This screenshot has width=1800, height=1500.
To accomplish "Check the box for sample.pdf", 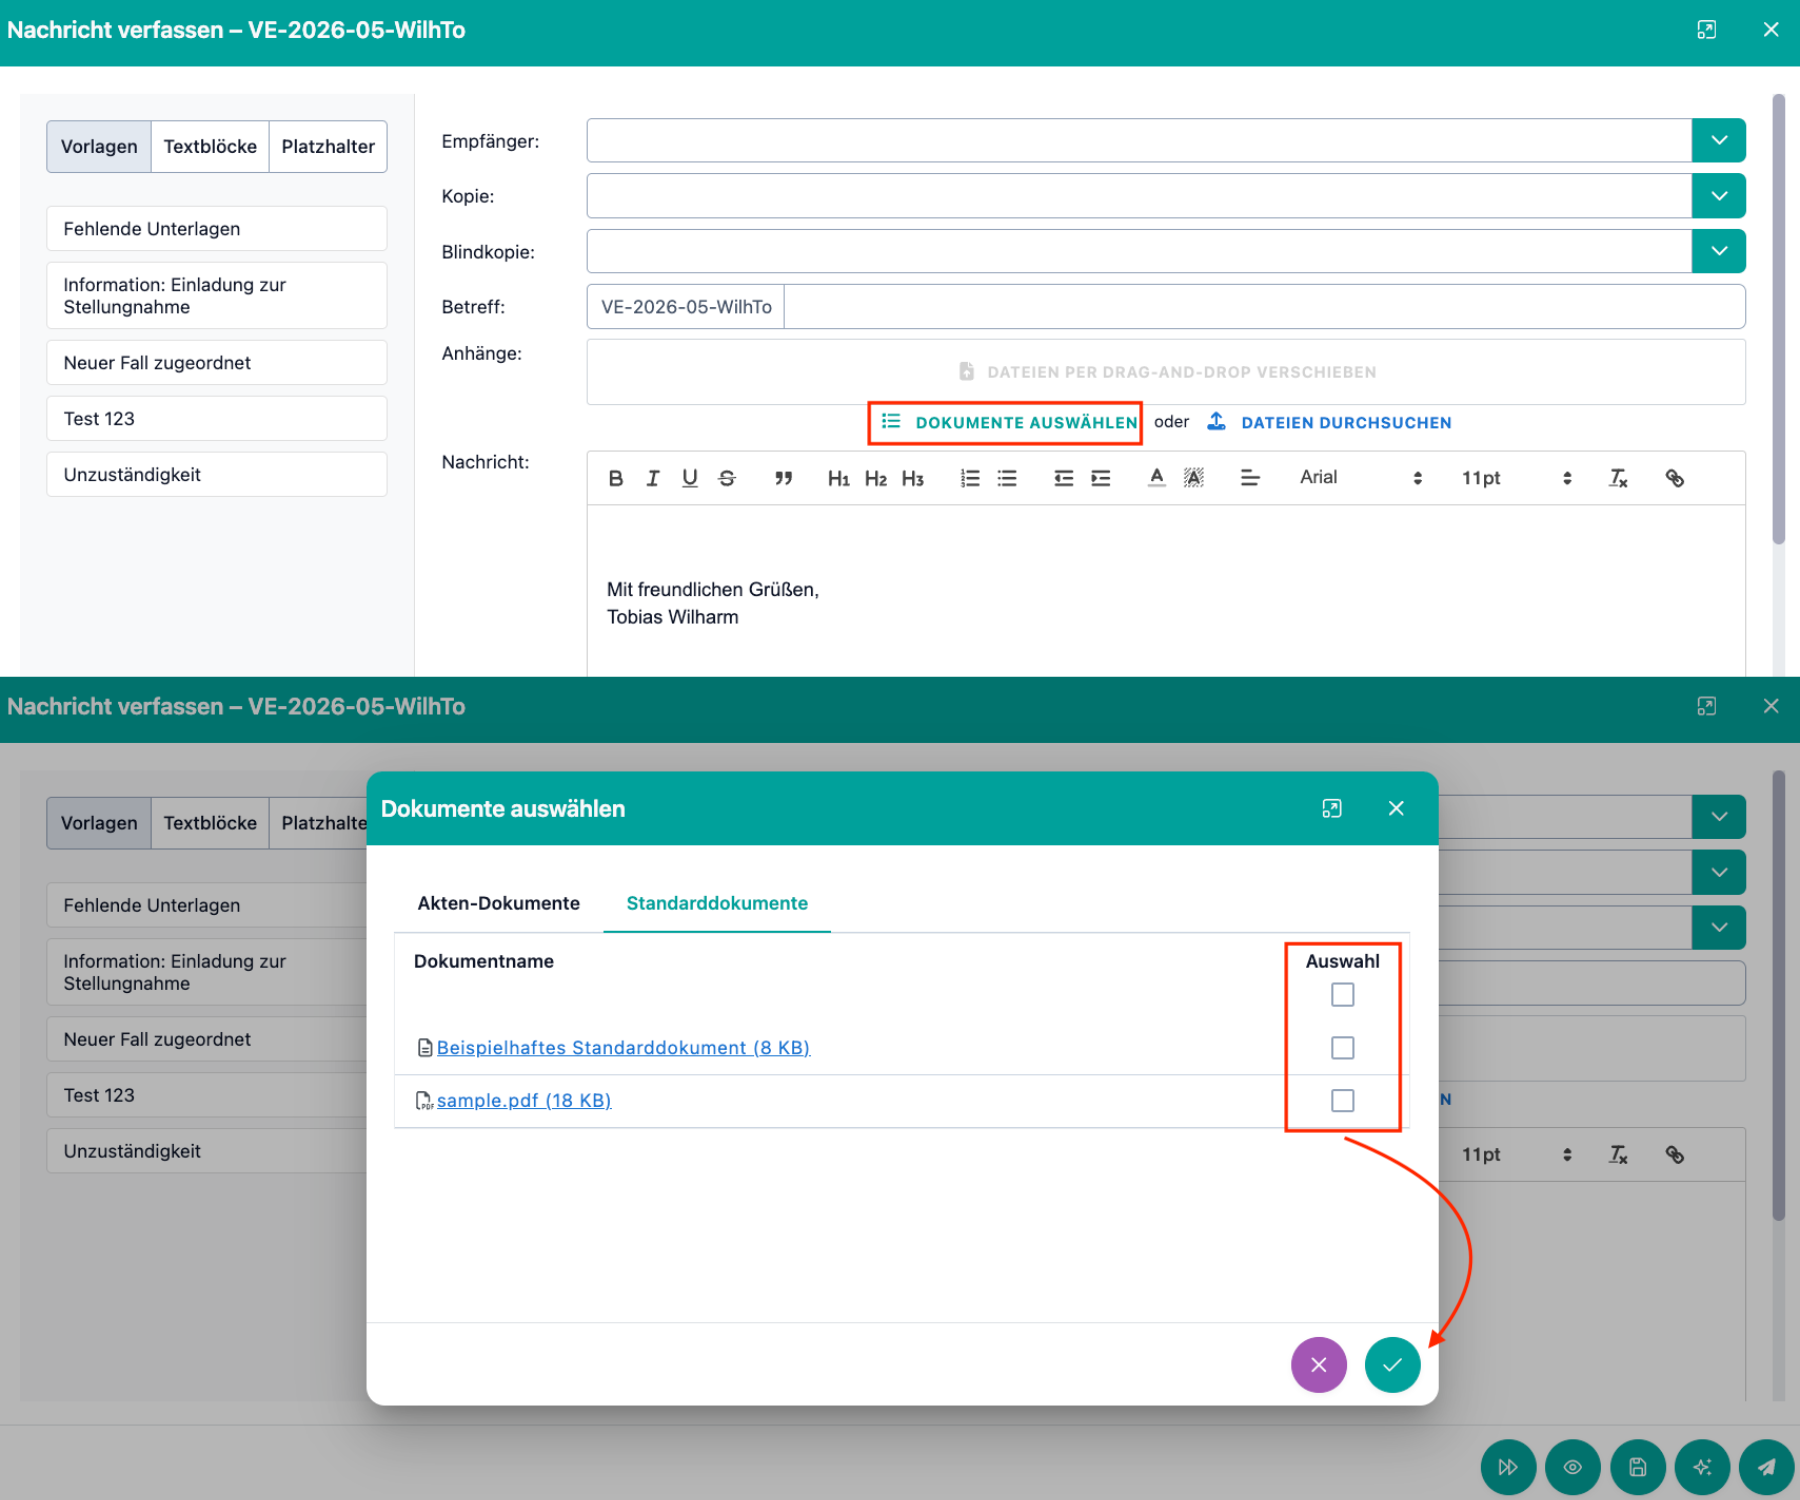I will tap(1343, 1101).
